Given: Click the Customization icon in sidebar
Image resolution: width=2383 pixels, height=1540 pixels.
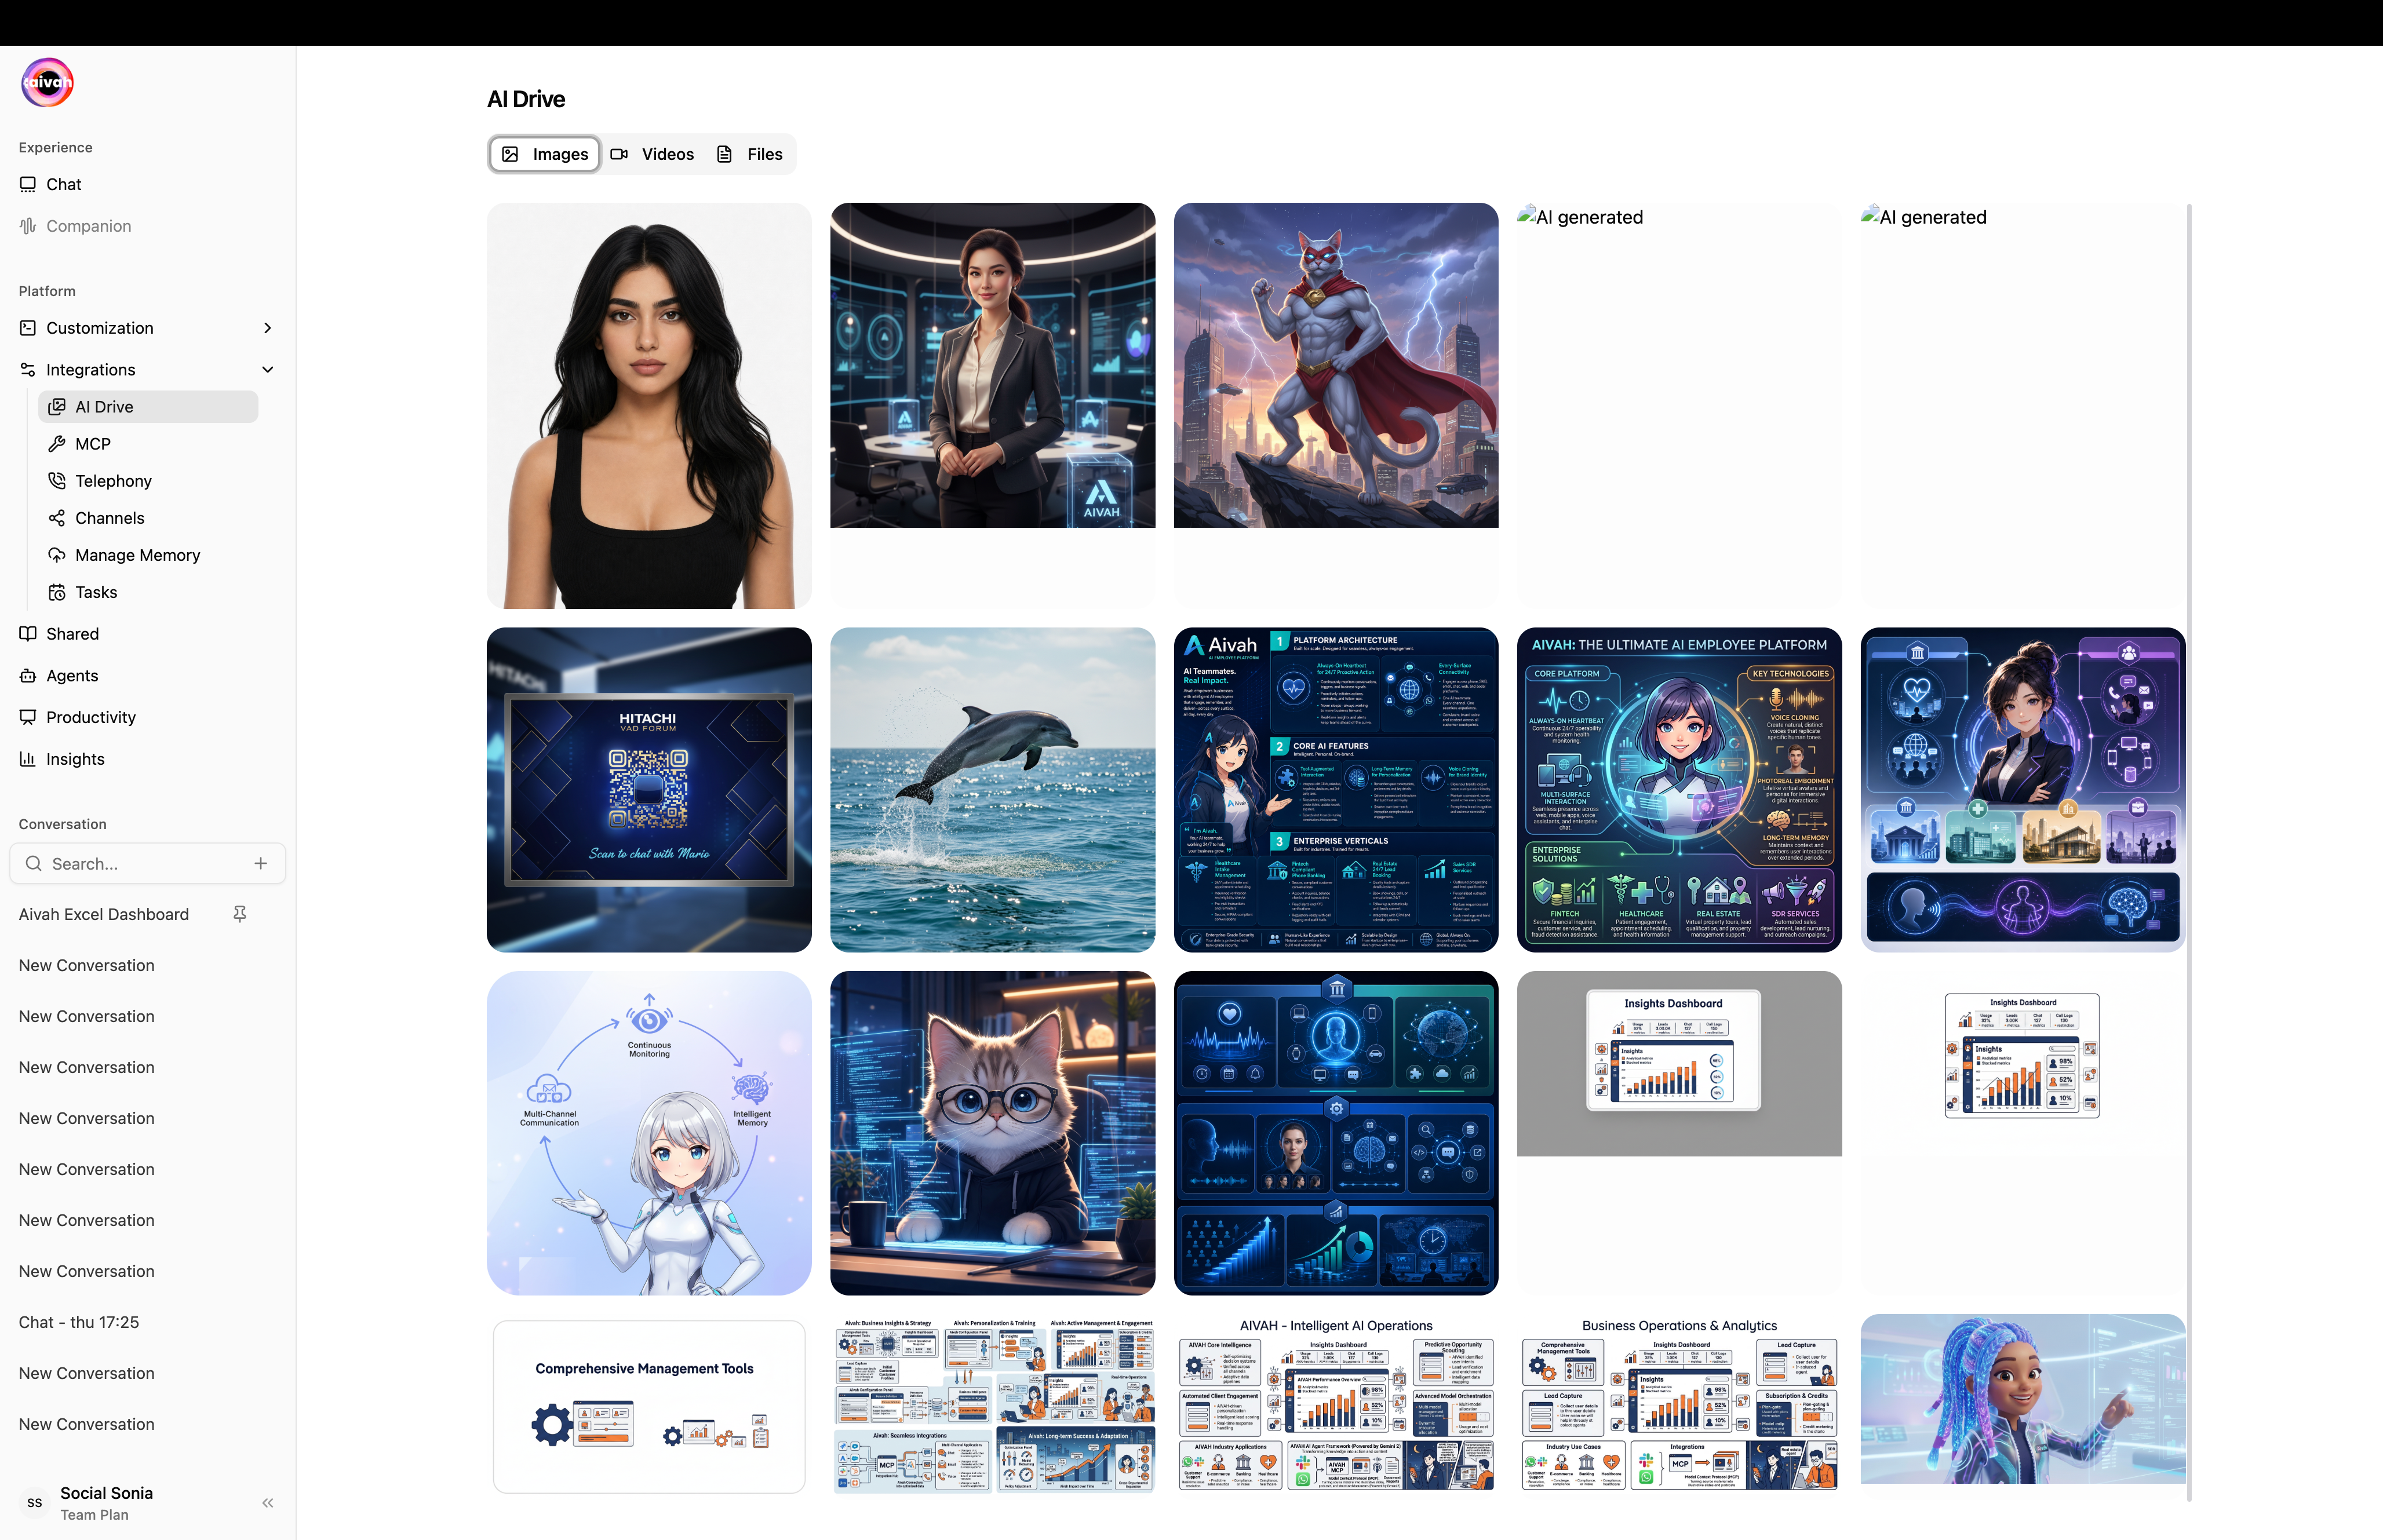Looking at the screenshot, I should (x=28, y=328).
